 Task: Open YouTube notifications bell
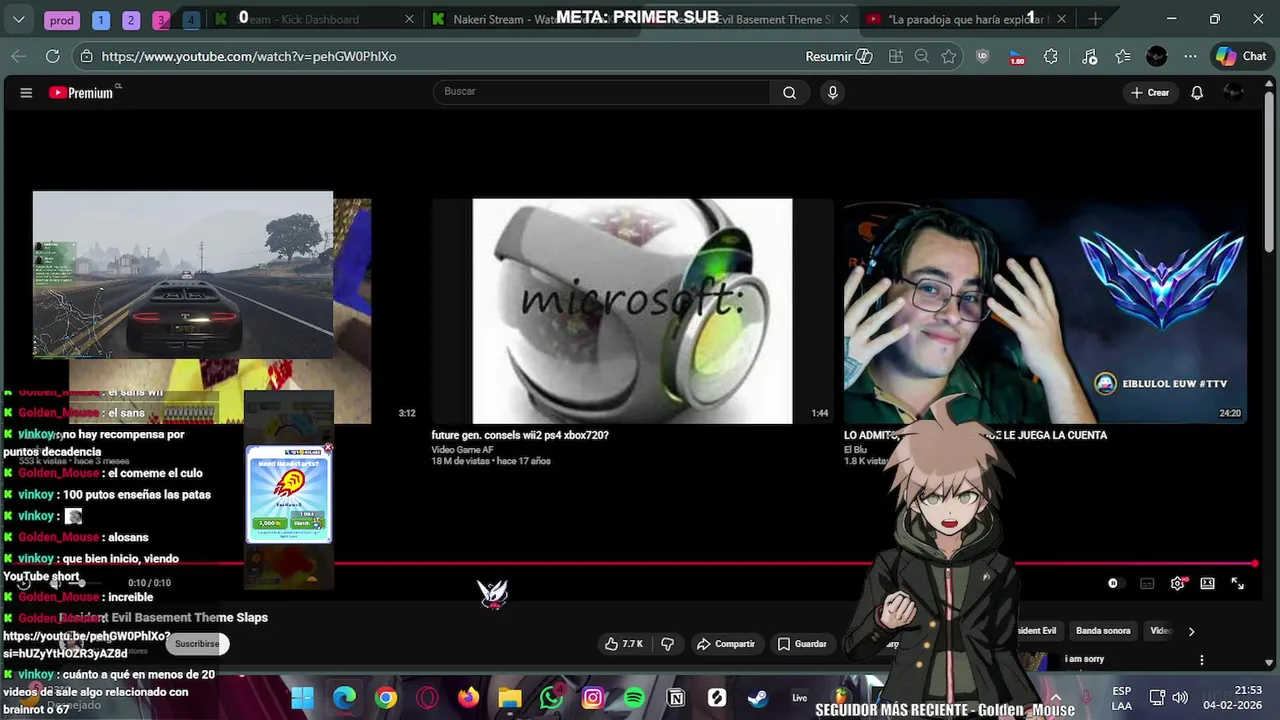[1197, 93]
